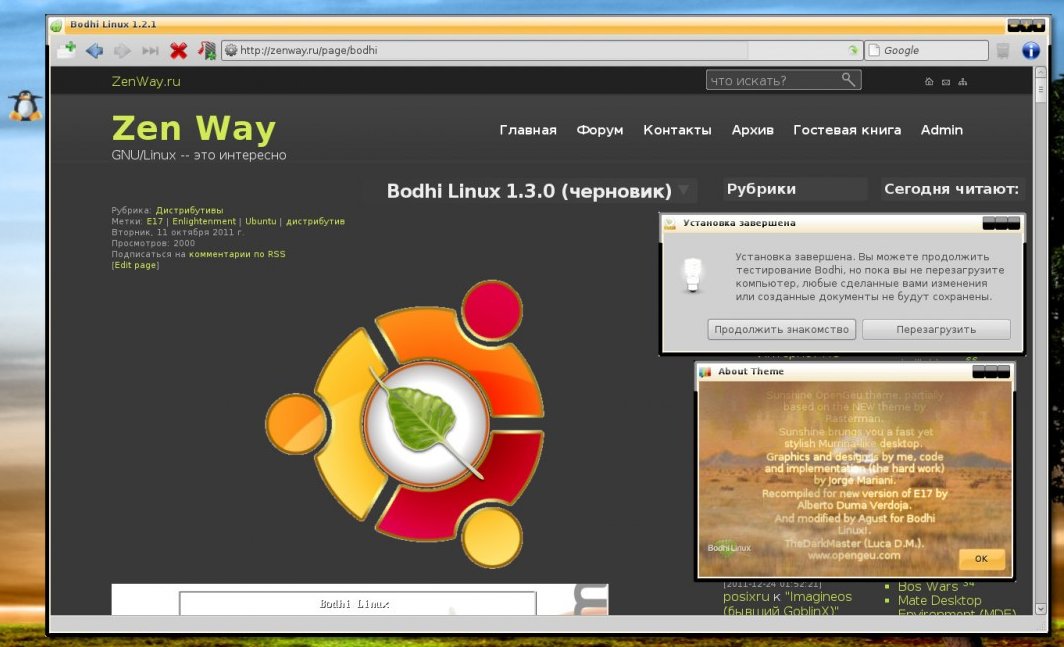Open the Архив menu item
The width and height of the screenshot is (1064, 647).
coord(753,130)
